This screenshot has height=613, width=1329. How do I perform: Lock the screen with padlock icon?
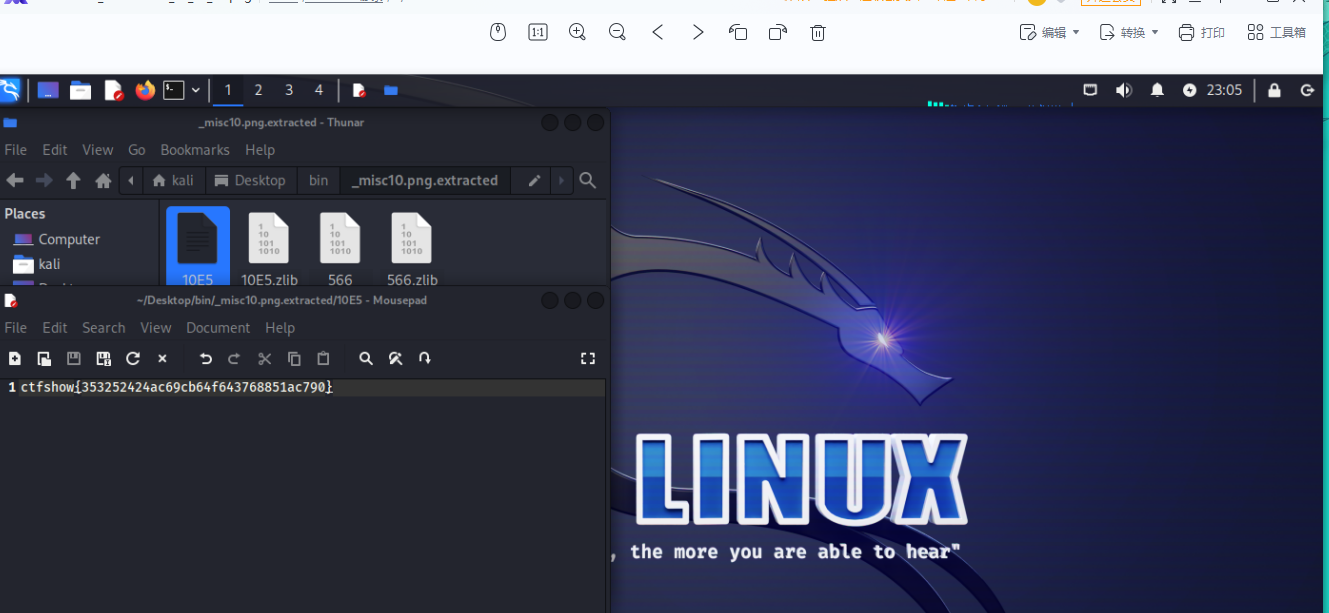(x=1274, y=90)
